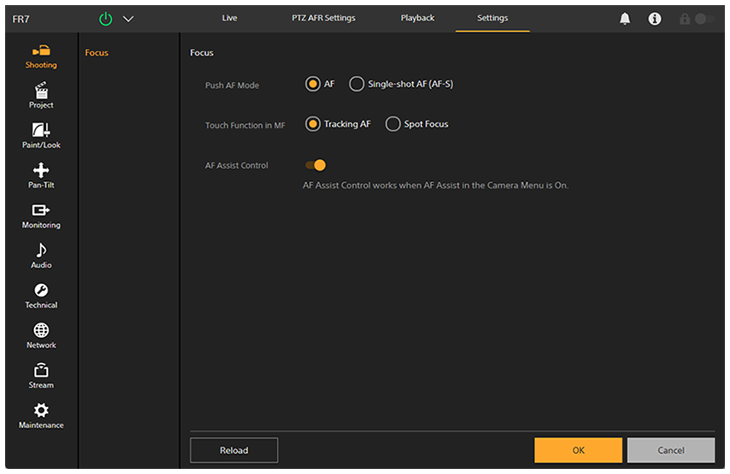
Task: Open the Monitoring section
Action: pyautogui.click(x=41, y=216)
